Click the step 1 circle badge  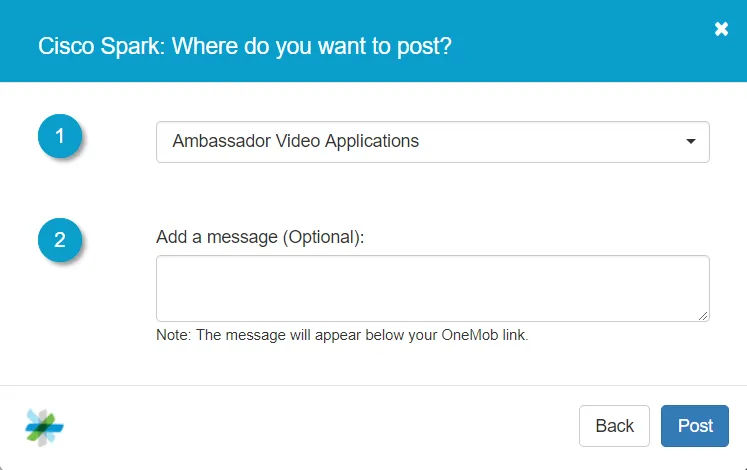click(60, 136)
